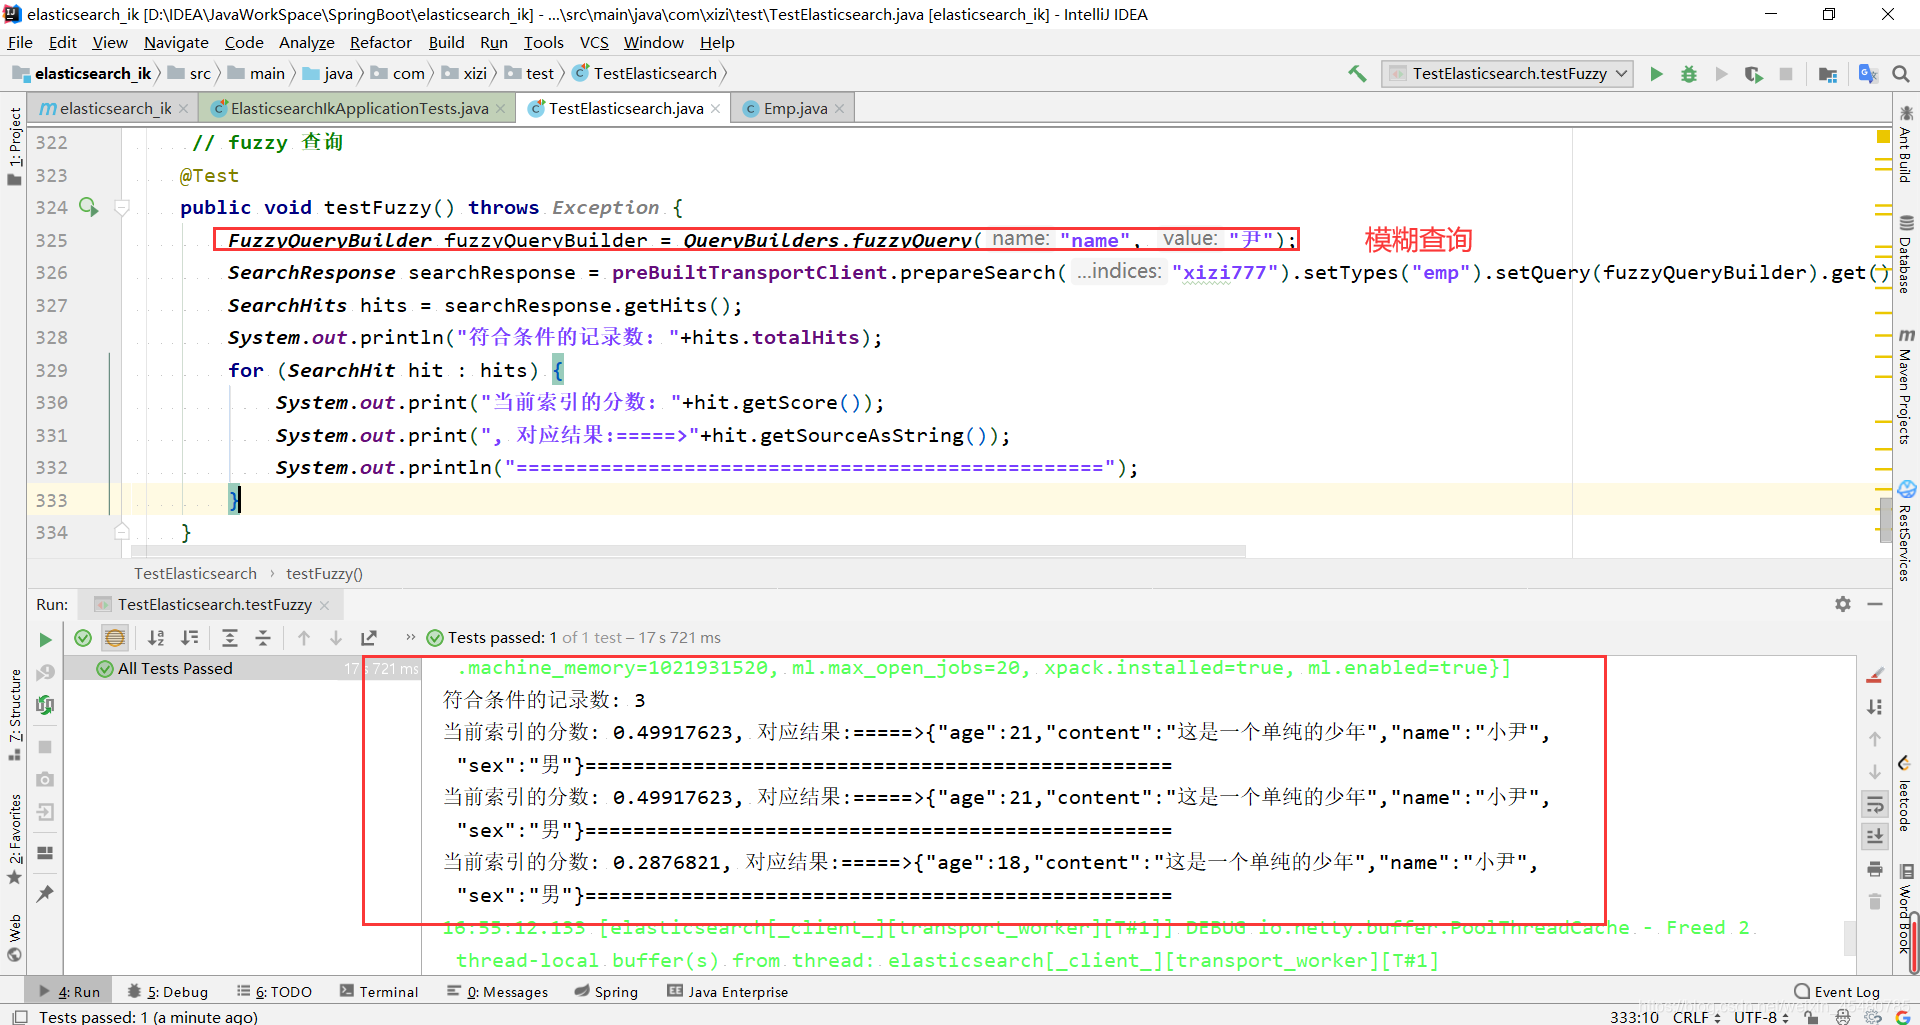The image size is (1920, 1025).
Task: Open the 5: Debug tool window
Action: click(x=168, y=991)
